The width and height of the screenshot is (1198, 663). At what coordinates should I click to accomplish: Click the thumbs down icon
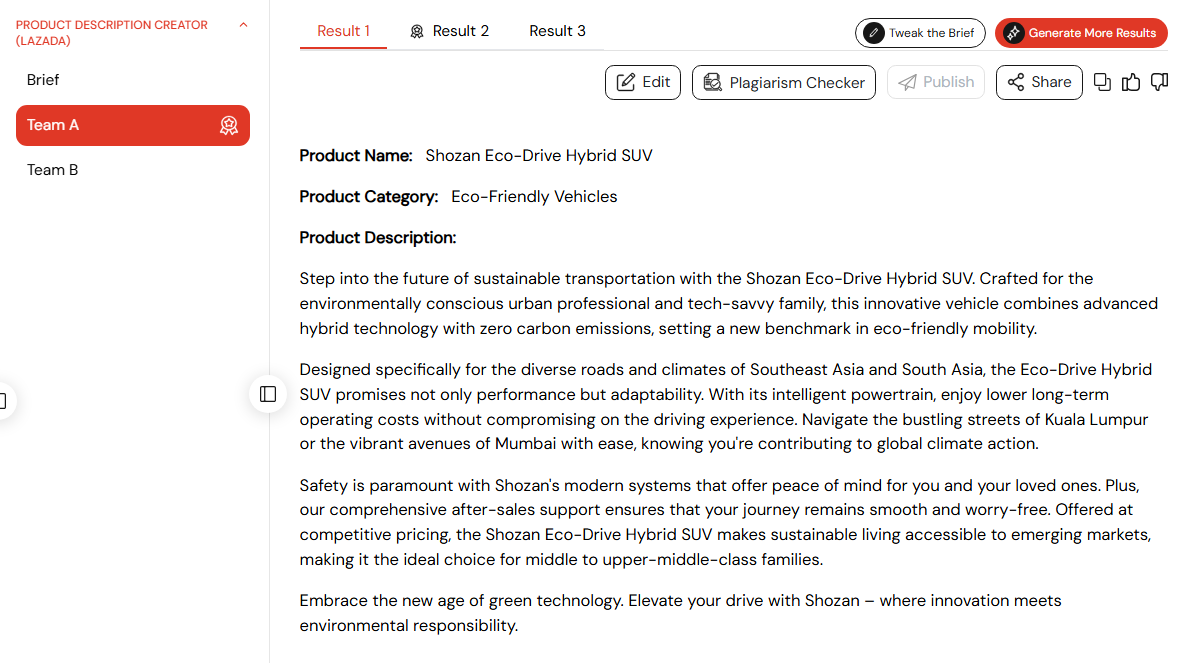tap(1159, 82)
